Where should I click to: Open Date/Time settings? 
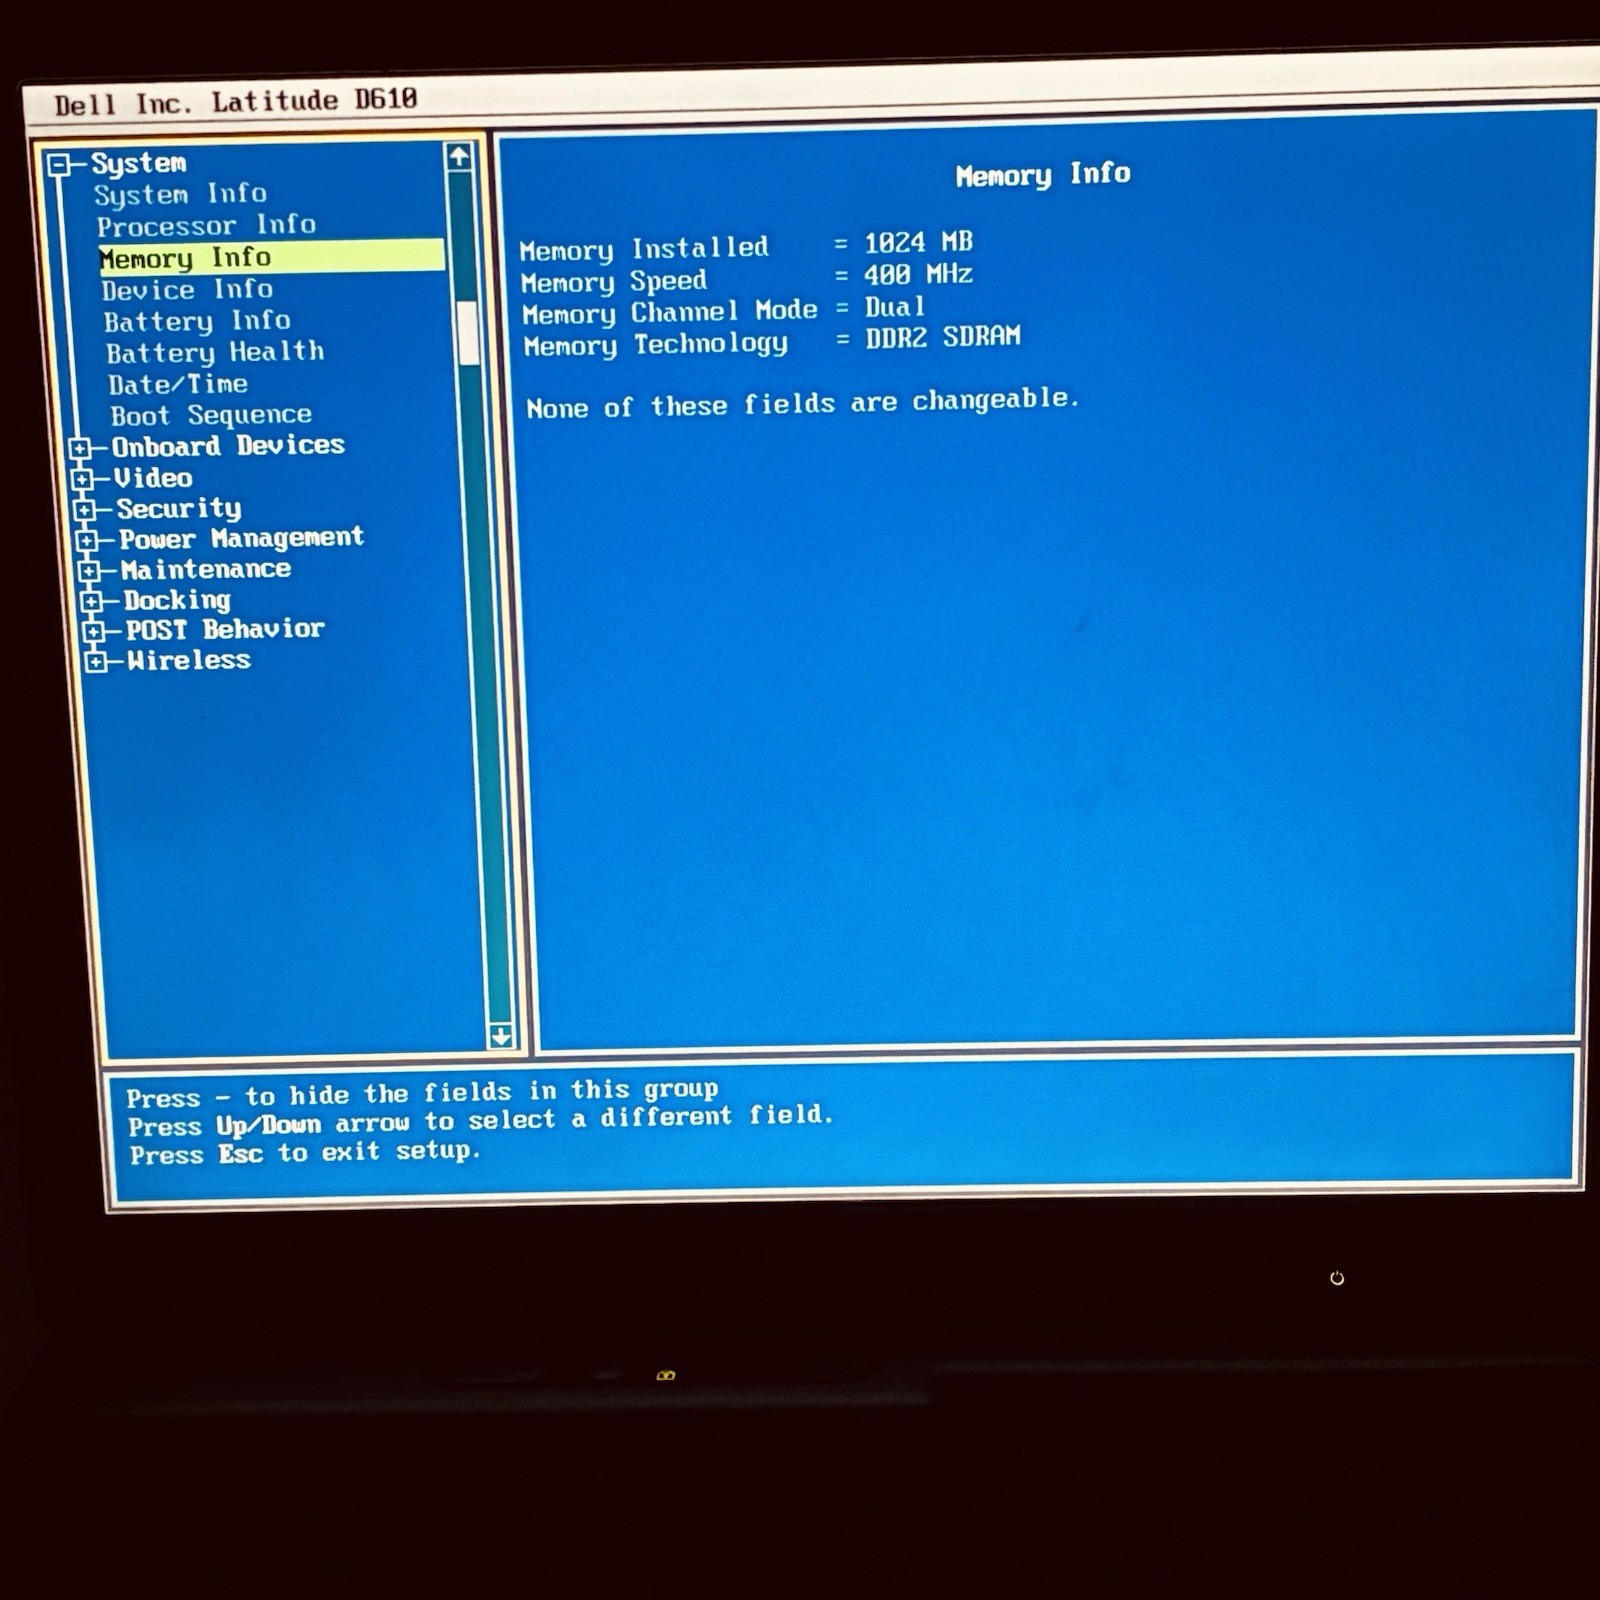pos(178,384)
